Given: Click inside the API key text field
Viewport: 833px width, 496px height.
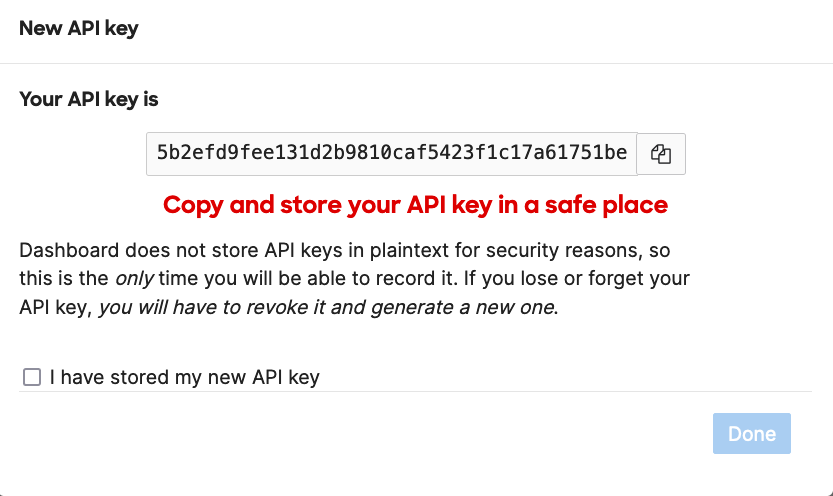Looking at the screenshot, I should pos(391,154).
